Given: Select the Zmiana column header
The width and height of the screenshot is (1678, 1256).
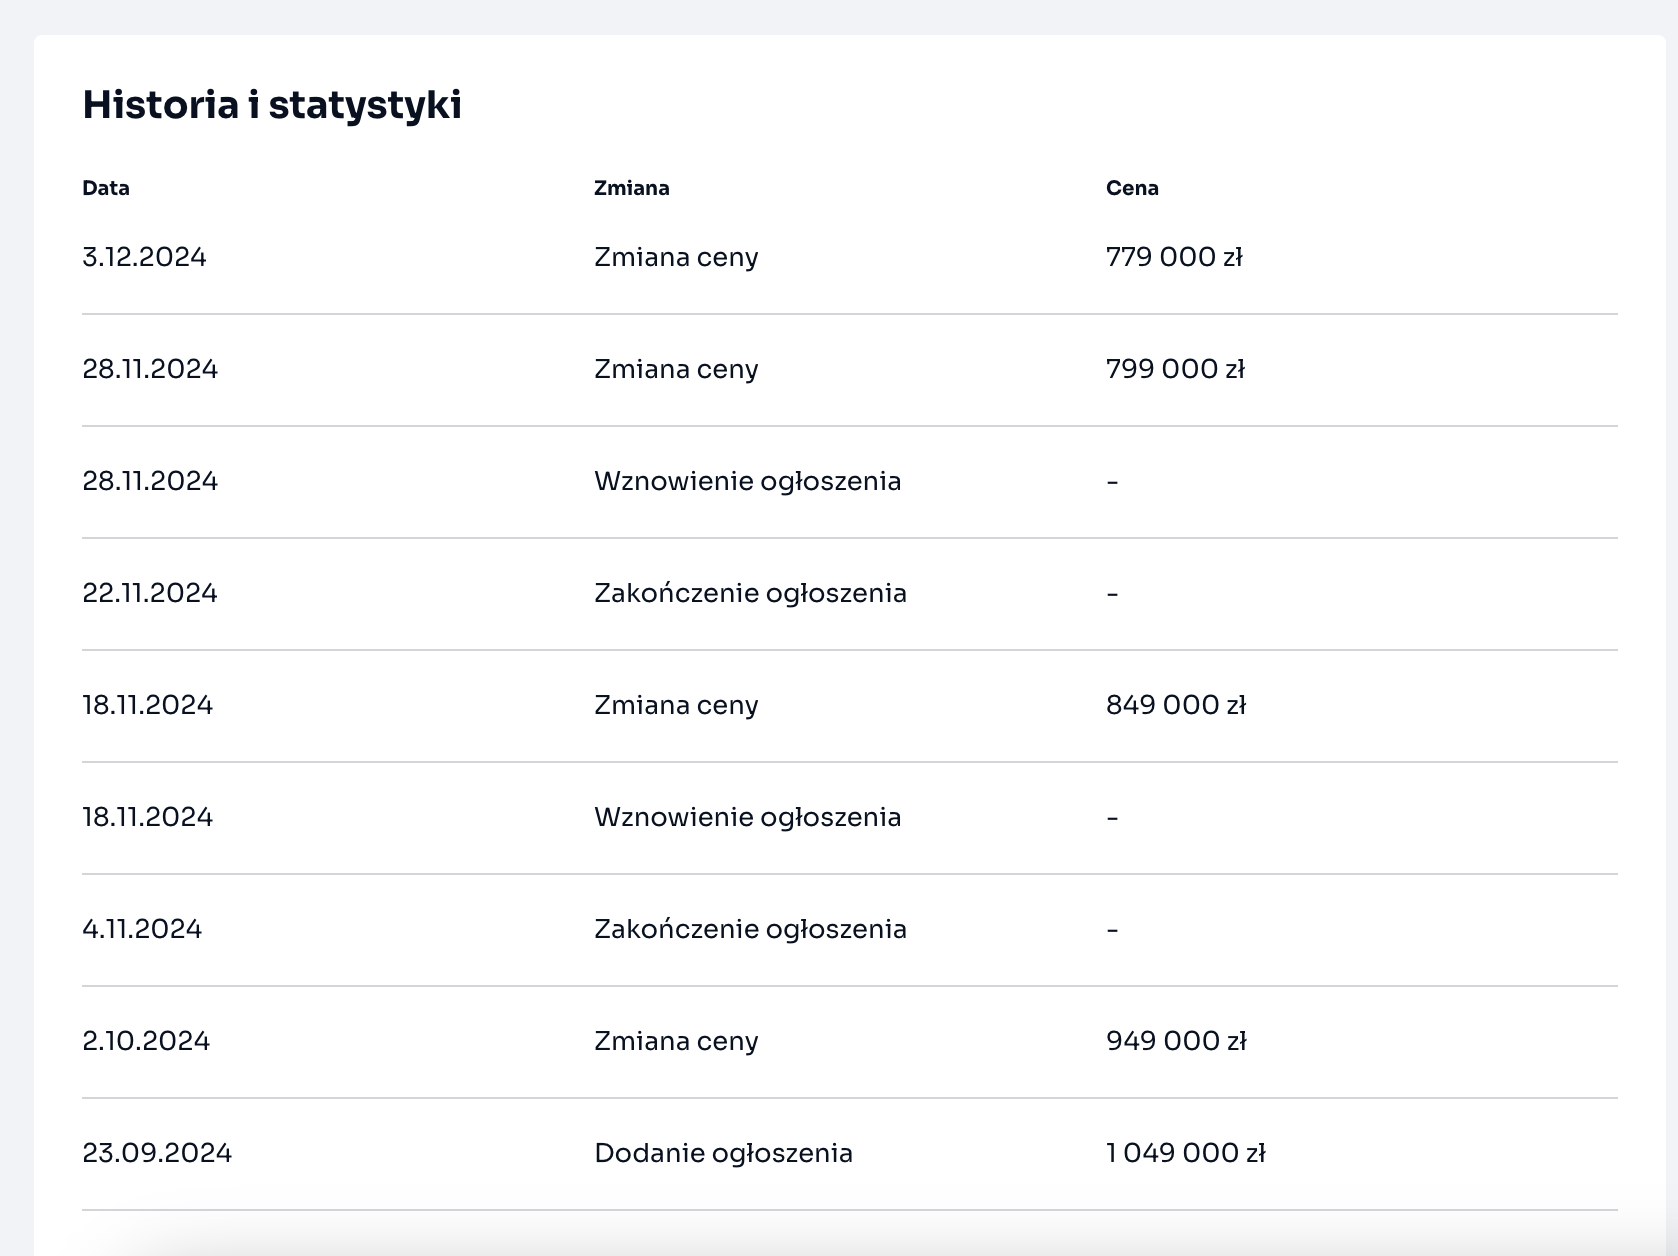Looking at the screenshot, I should point(631,188).
